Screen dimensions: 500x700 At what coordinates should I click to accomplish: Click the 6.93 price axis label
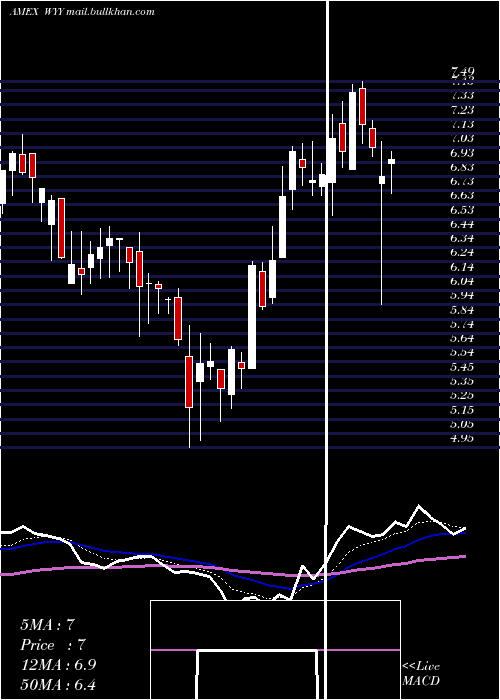pyautogui.click(x=462, y=153)
